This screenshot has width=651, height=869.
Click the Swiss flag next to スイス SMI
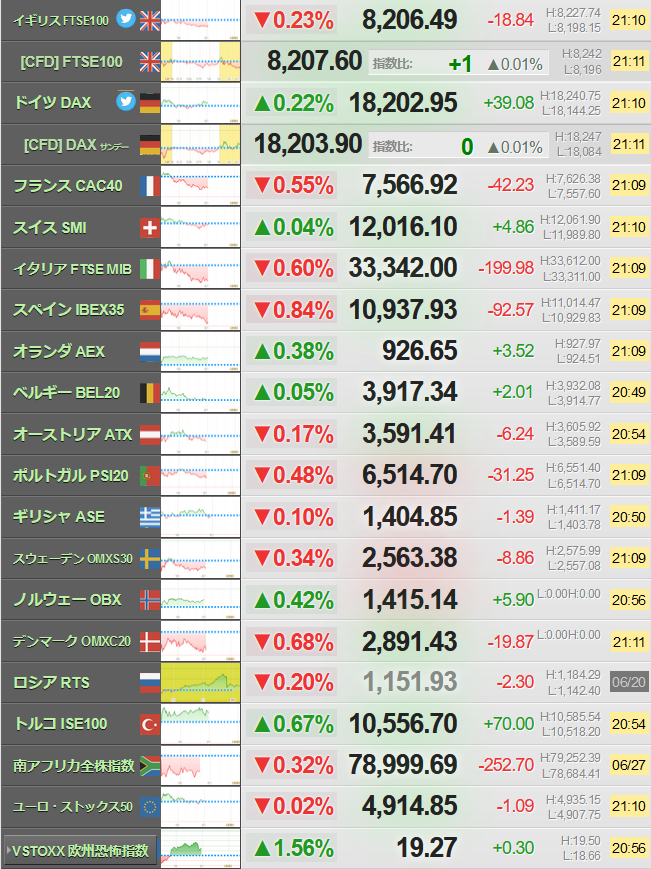point(150,227)
